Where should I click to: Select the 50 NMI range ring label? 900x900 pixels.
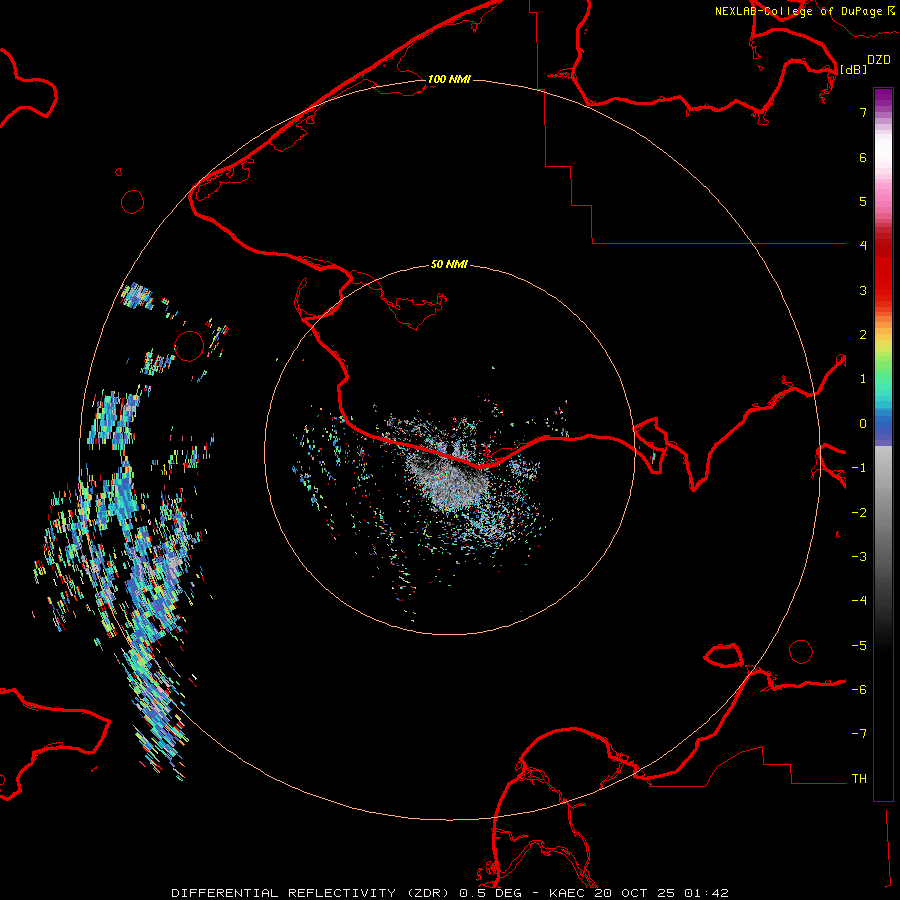coord(449,264)
